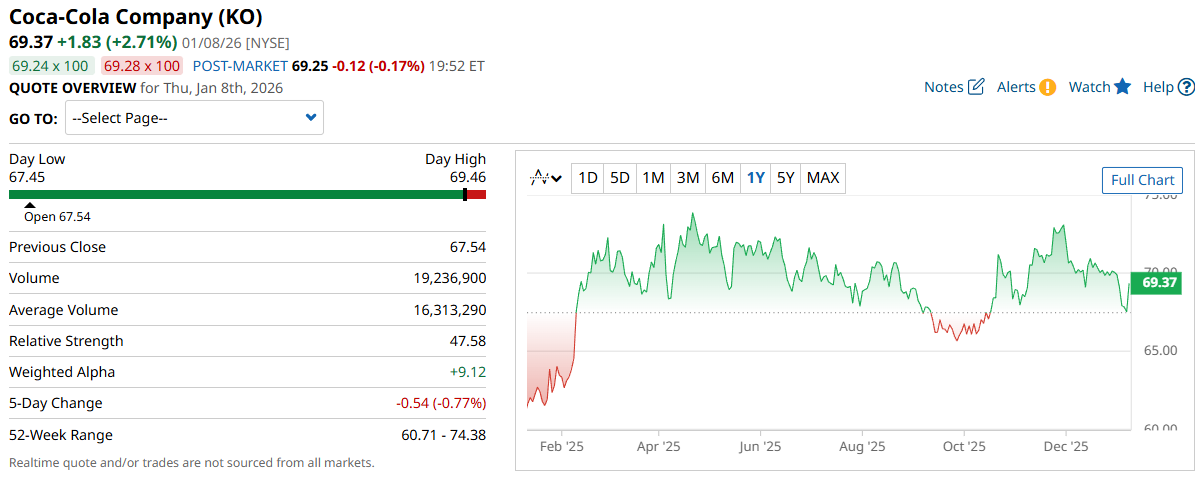Click the open price triangle marker
This screenshot has height=477, width=1199.
click(30, 205)
